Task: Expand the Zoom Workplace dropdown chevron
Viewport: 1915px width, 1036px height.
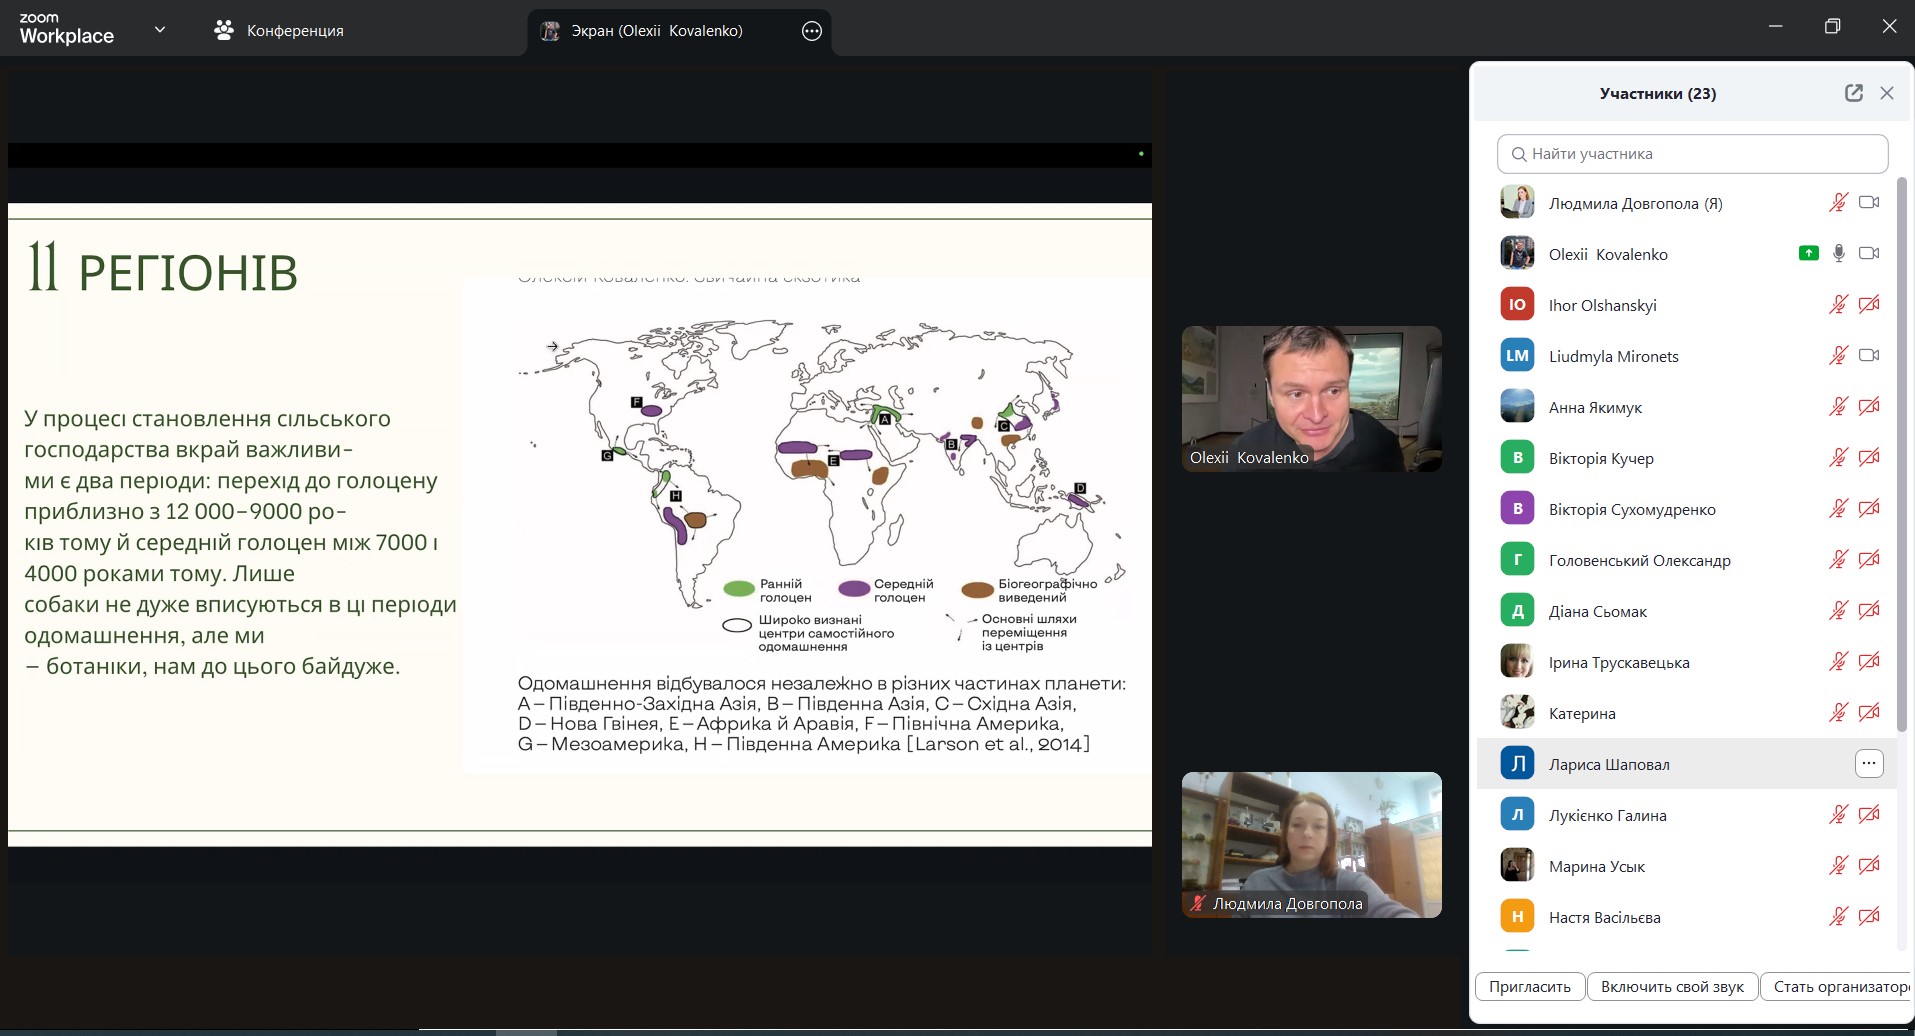Action: pyautogui.click(x=160, y=30)
